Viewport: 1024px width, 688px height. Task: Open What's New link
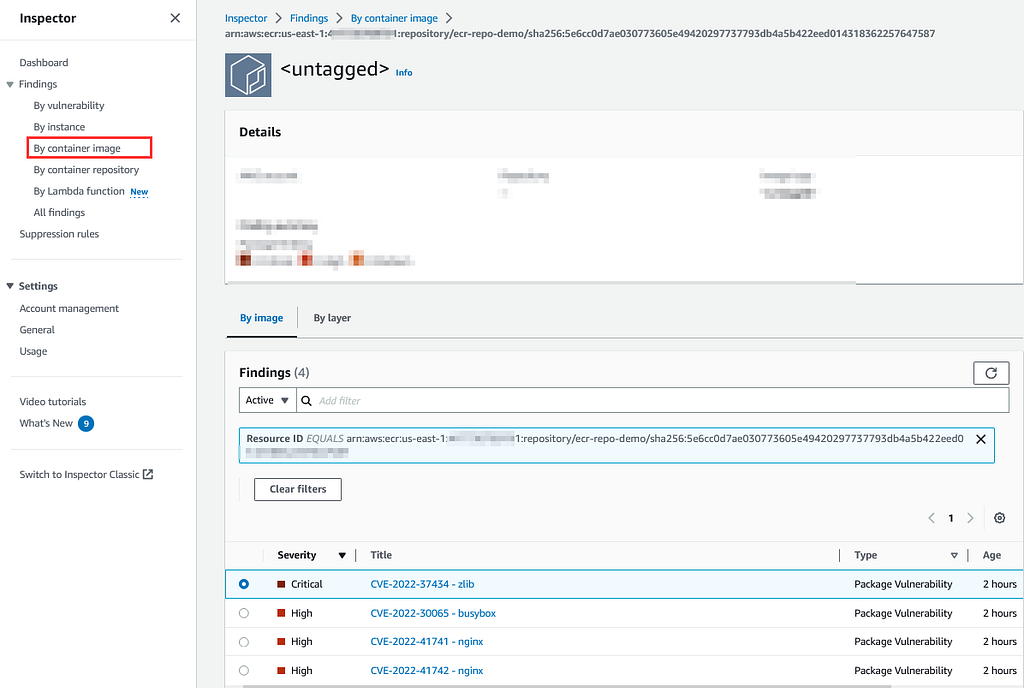point(46,424)
